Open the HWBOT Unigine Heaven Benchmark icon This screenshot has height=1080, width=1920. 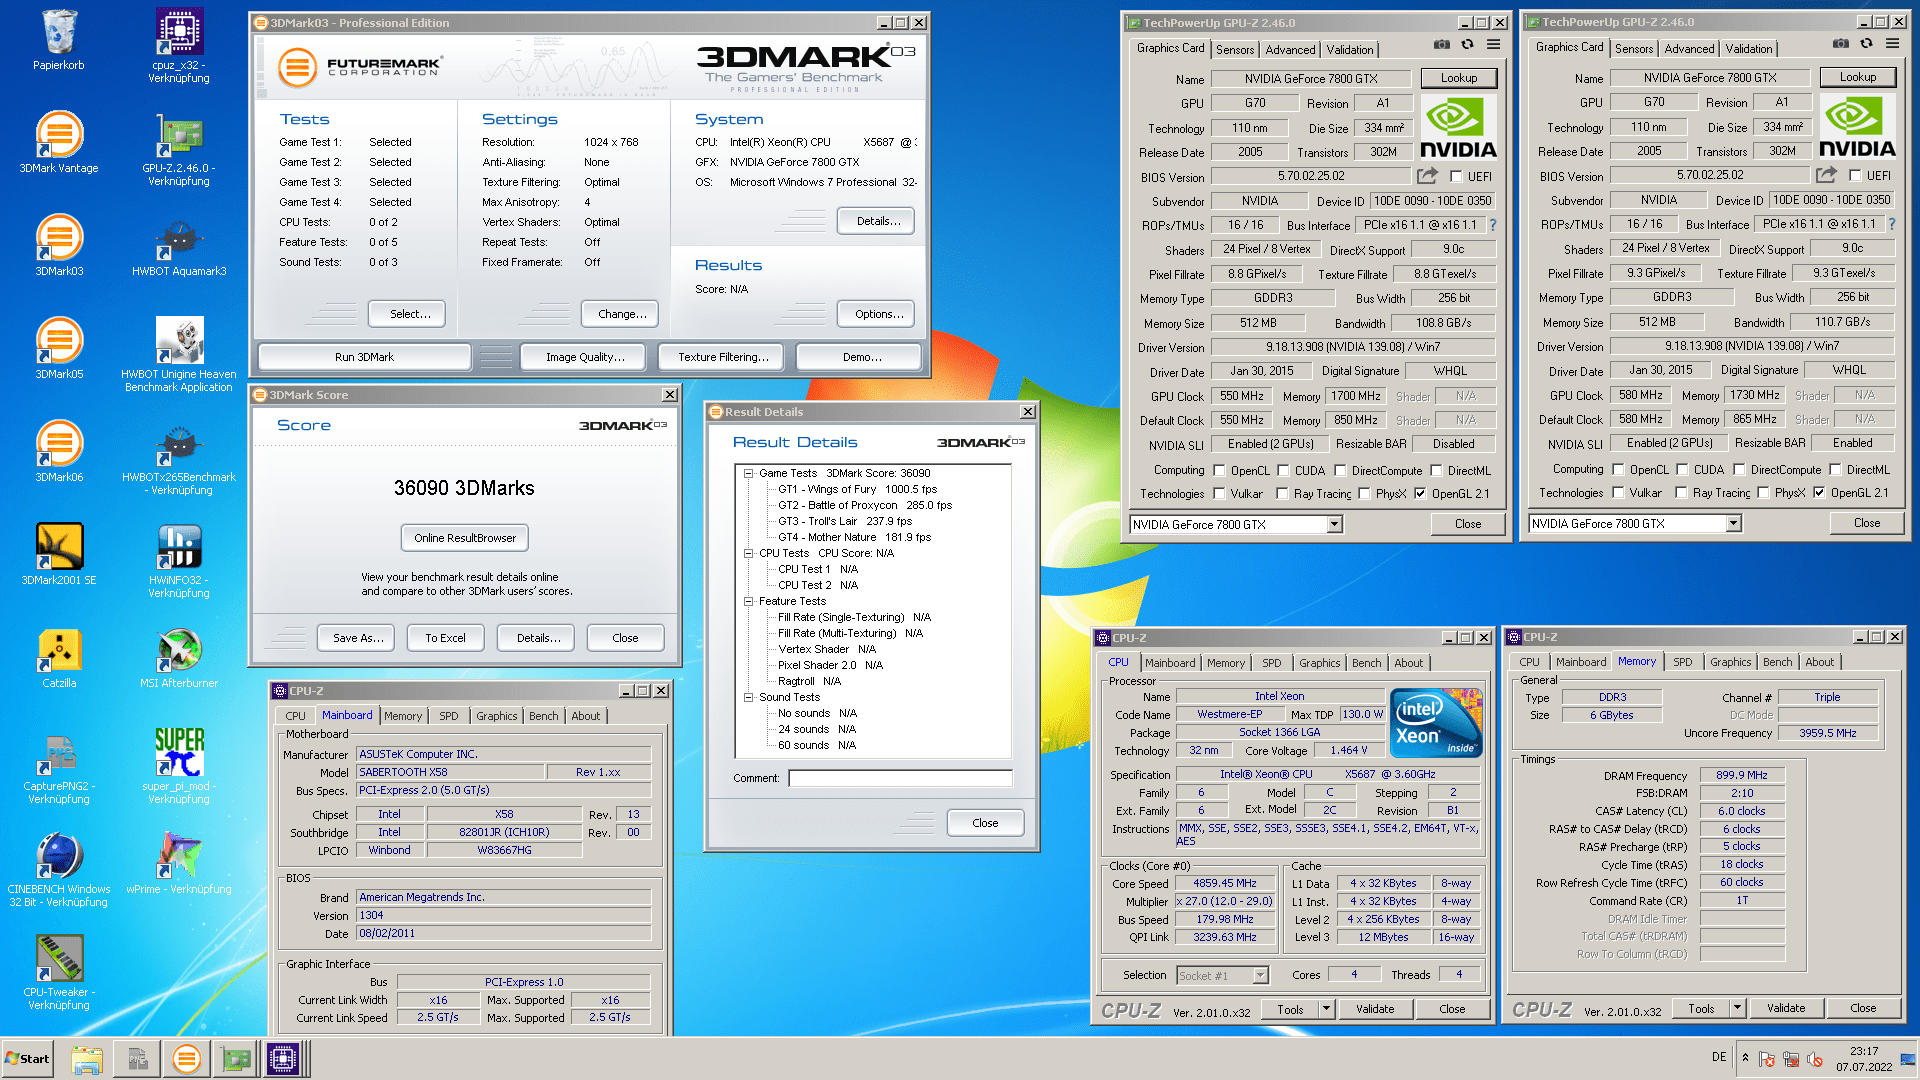click(x=179, y=354)
